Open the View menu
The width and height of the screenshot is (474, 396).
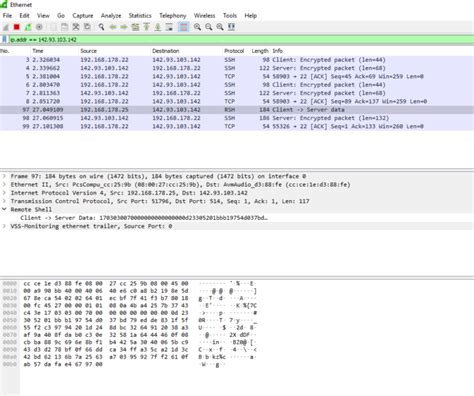coord(43,16)
